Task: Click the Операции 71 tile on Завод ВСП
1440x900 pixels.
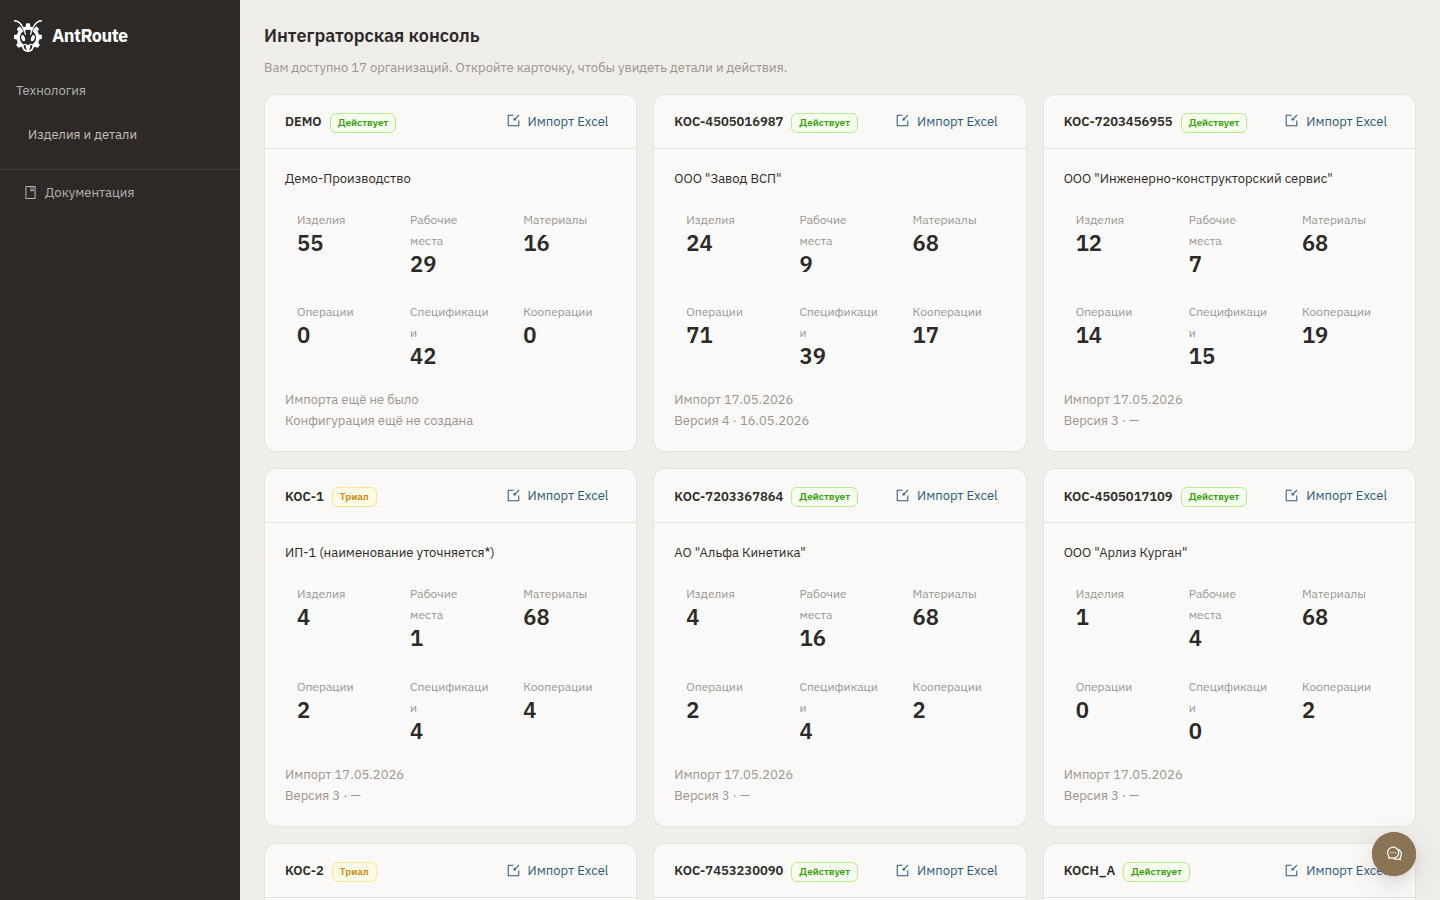Action: coord(726,325)
